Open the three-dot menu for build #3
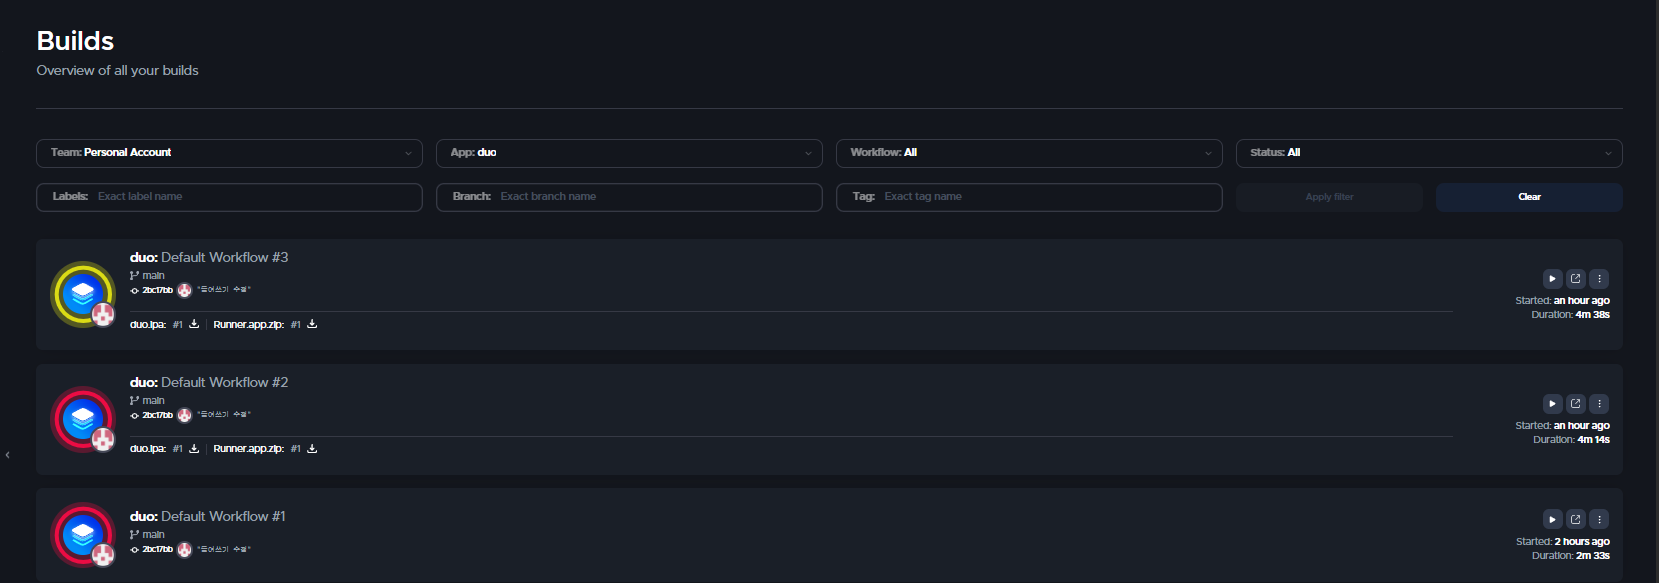Image resolution: width=1659 pixels, height=583 pixels. tap(1599, 279)
